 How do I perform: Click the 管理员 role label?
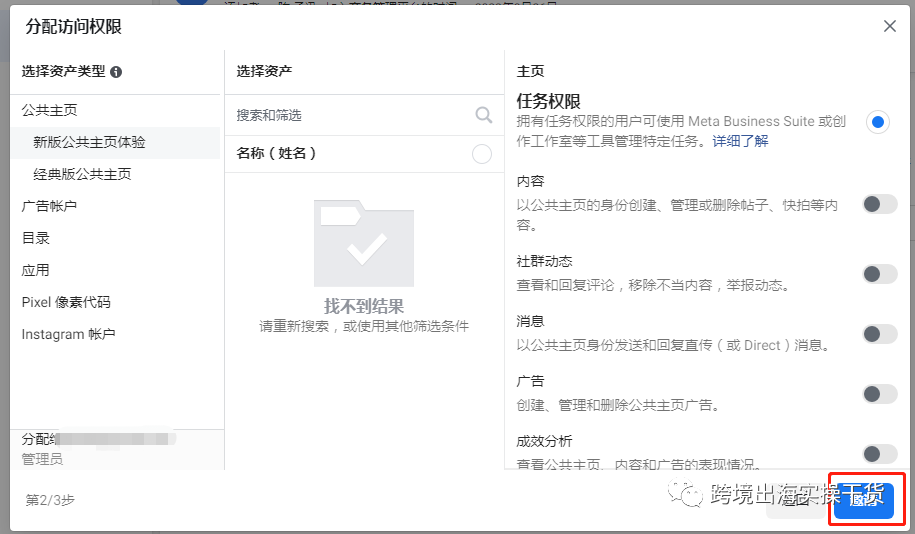(x=42, y=459)
